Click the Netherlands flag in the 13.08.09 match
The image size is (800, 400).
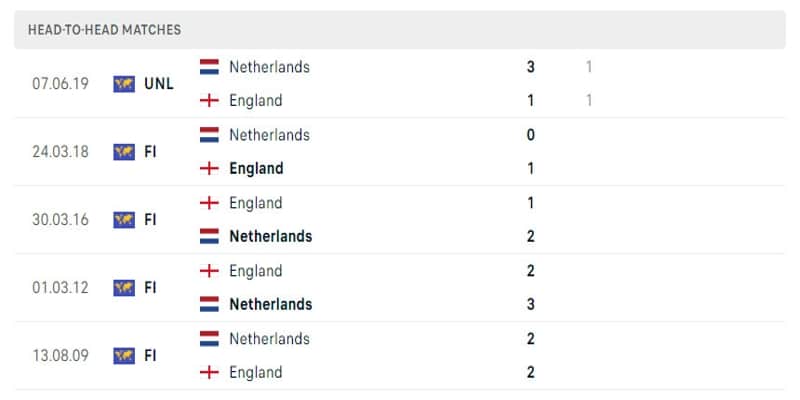[209, 338]
